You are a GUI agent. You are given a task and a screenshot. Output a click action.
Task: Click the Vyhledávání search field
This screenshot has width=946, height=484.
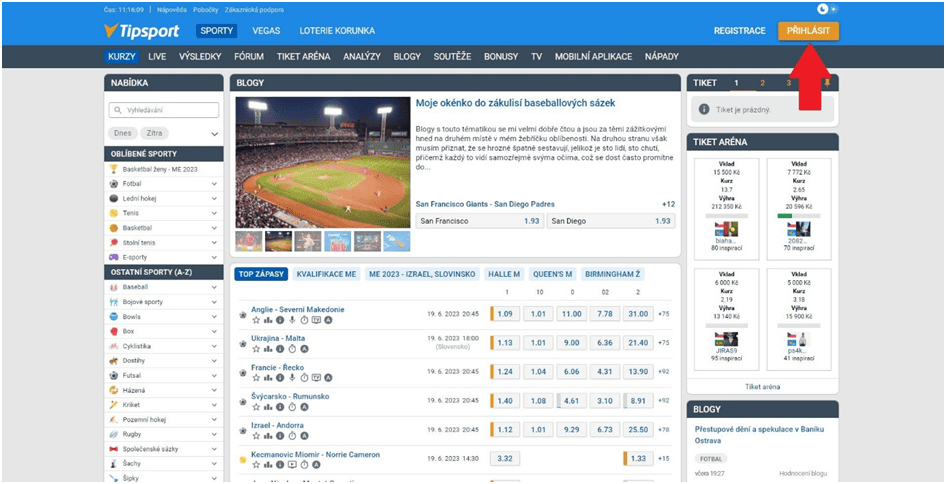click(x=163, y=110)
